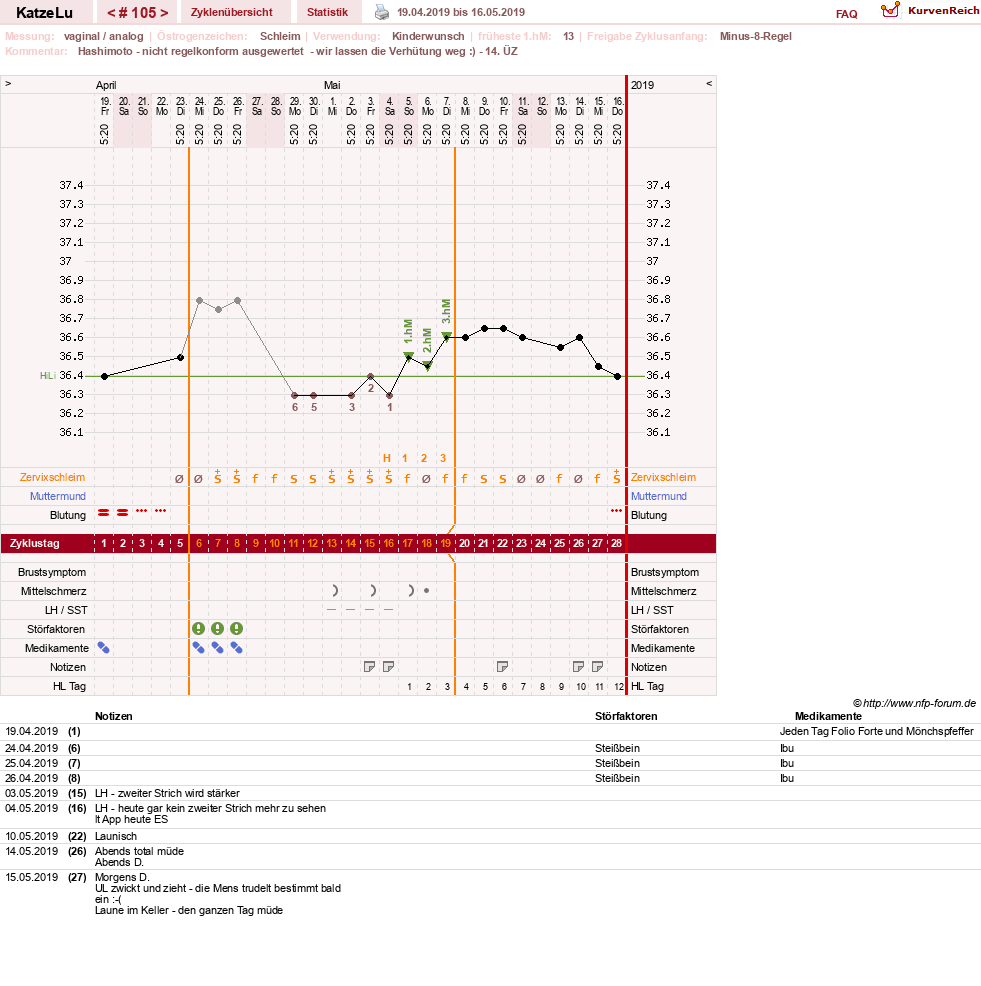Click the Medikamente pill icon on cycle day 1
Image resolution: width=981 pixels, height=986 pixels.
tap(104, 648)
